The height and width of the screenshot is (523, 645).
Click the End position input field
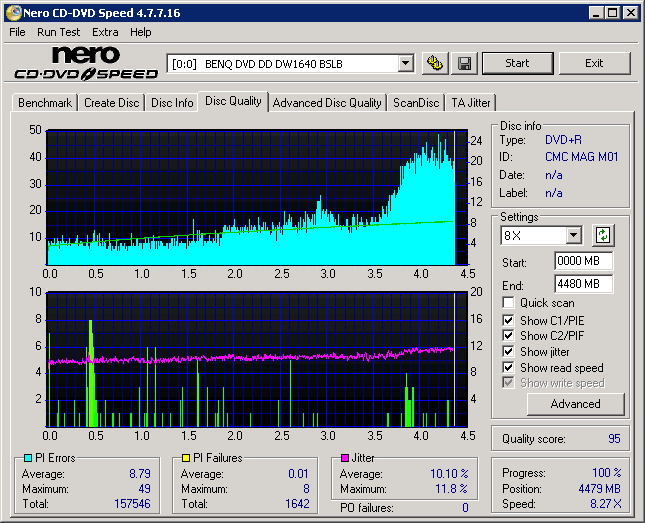[x=583, y=284]
